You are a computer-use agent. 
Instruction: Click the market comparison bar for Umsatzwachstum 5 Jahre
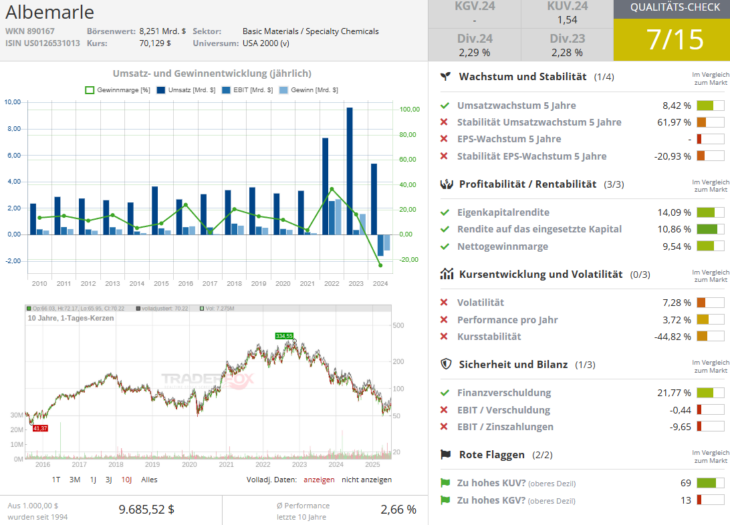tap(710, 106)
